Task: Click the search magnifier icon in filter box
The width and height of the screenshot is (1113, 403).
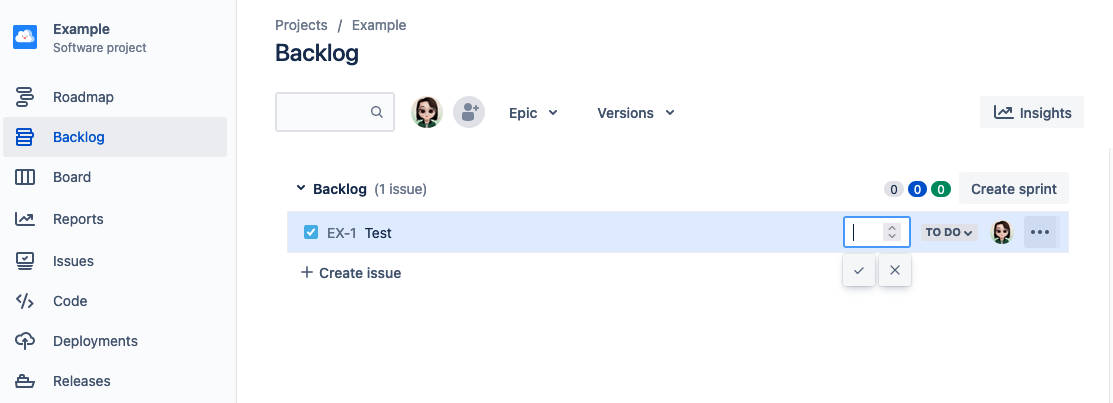Action: pyautogui.click(x=377, y=113)
